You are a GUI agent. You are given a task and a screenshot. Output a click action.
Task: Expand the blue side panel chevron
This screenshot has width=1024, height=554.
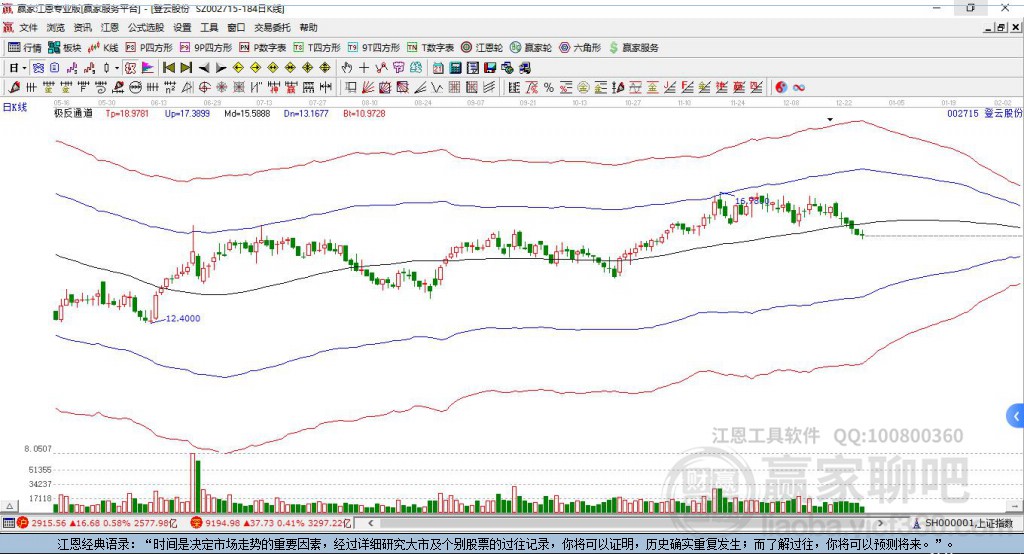1016,416
